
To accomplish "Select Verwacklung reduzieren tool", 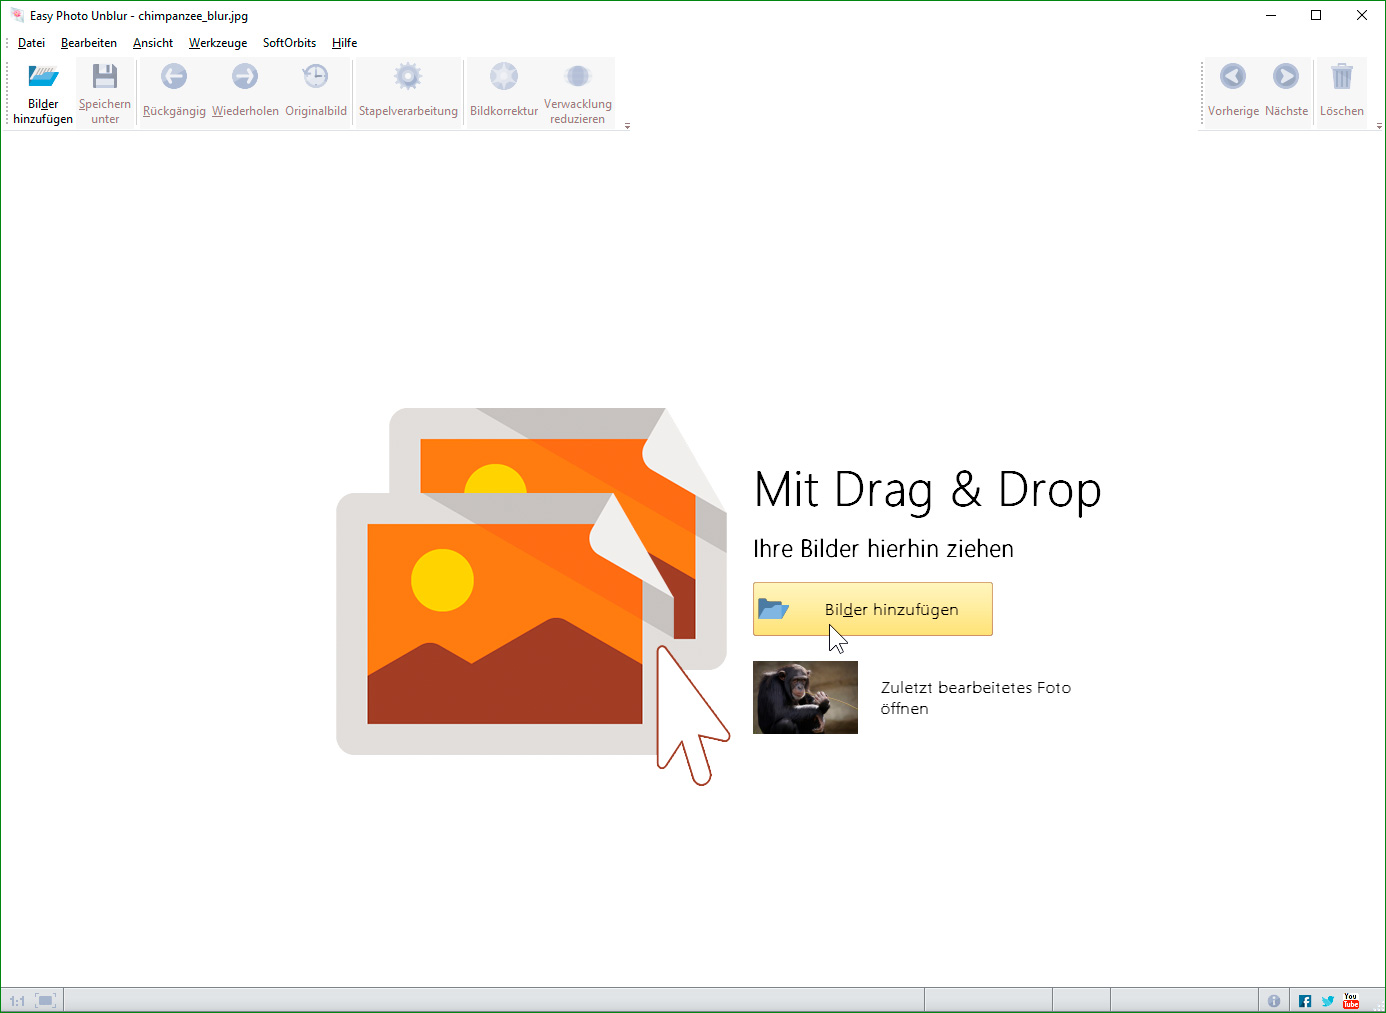I will coord(577,78).
